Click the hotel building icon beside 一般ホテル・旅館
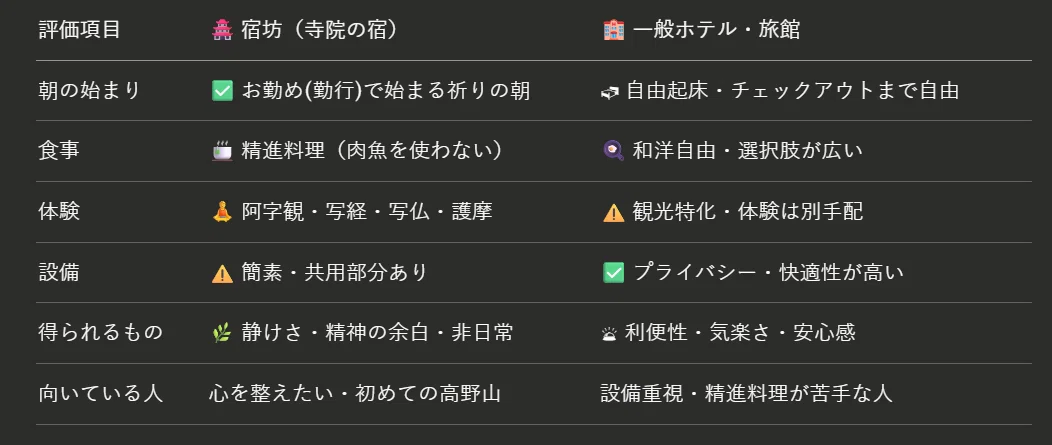 (x=613, y=30)
